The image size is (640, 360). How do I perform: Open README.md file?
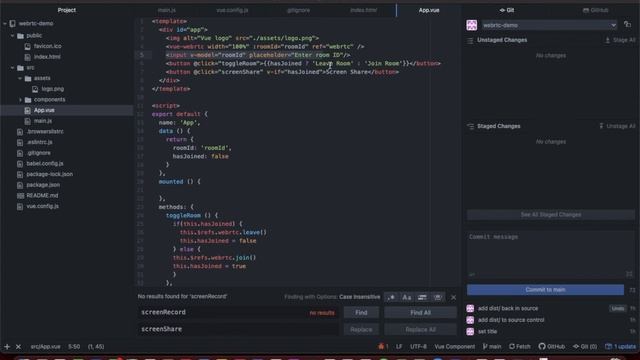(42, 196)
